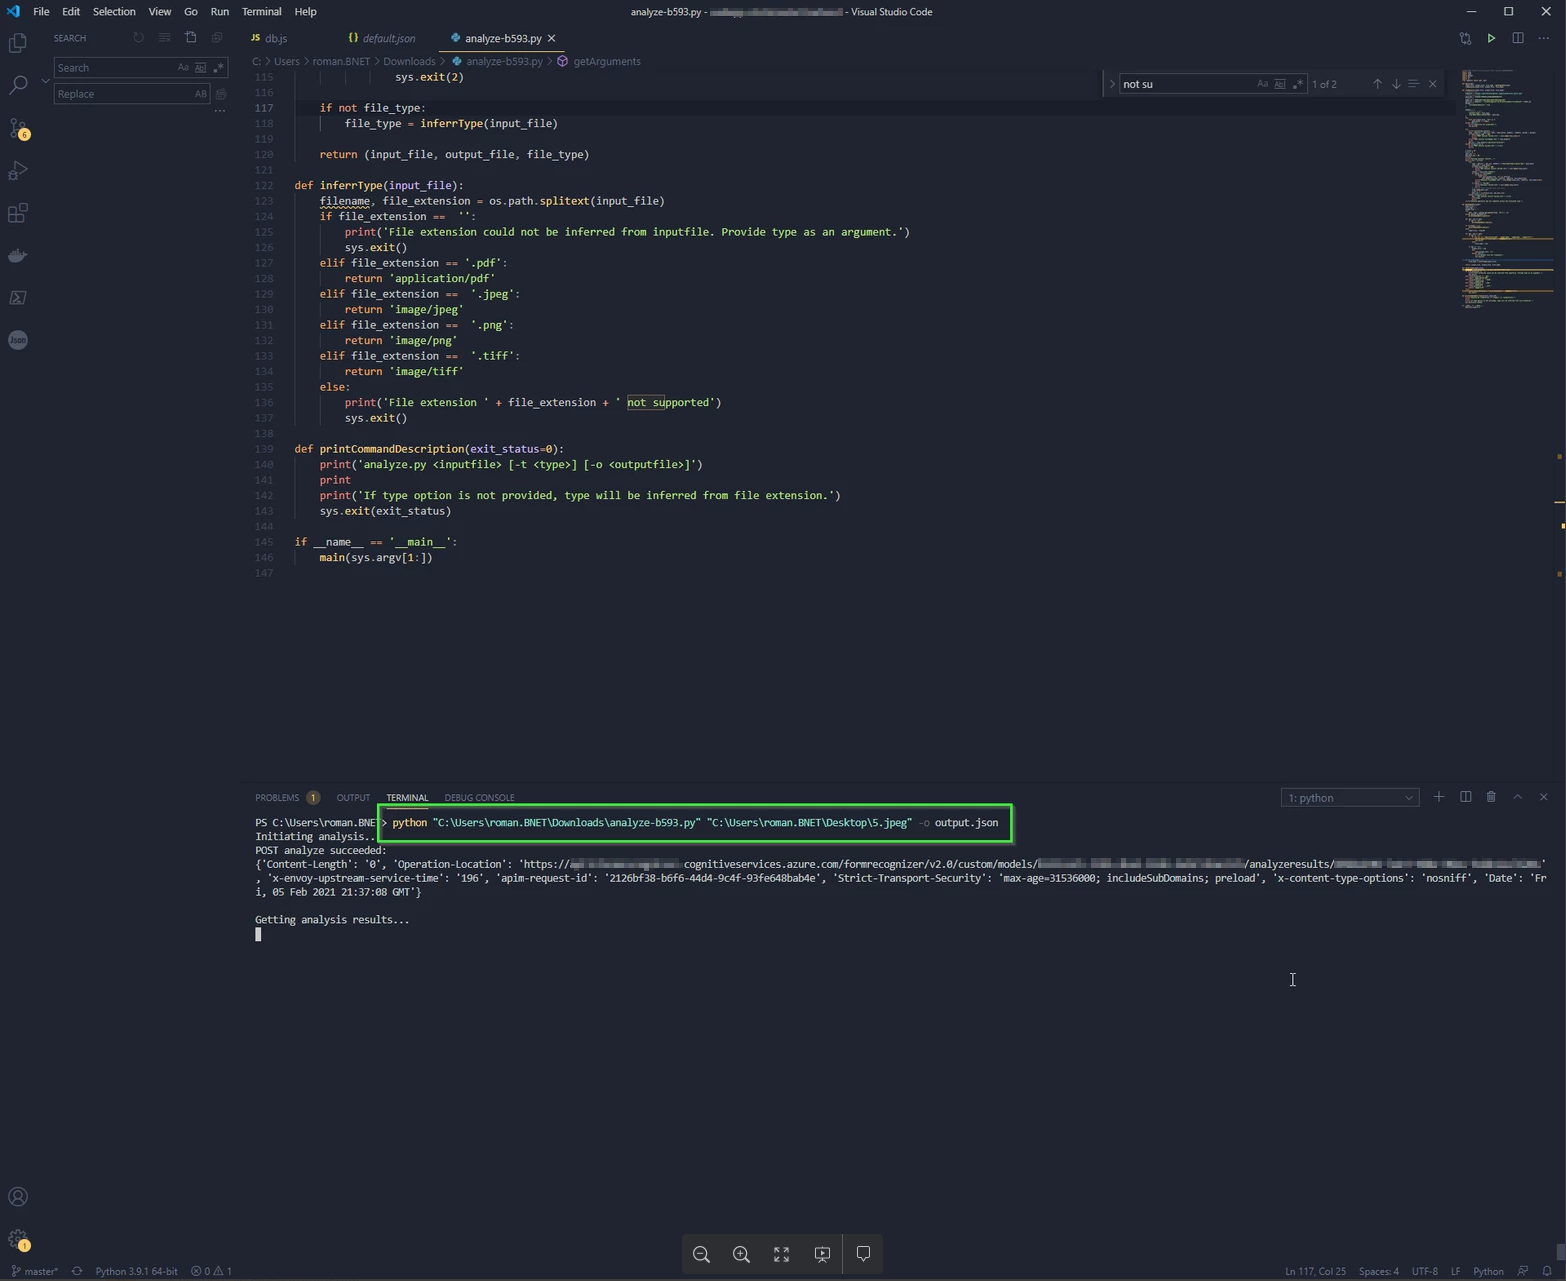This screenshot has height=1281, width=1566.
Task: Collapse the Replace row in Search sidebar
Action: pos(45,81)
